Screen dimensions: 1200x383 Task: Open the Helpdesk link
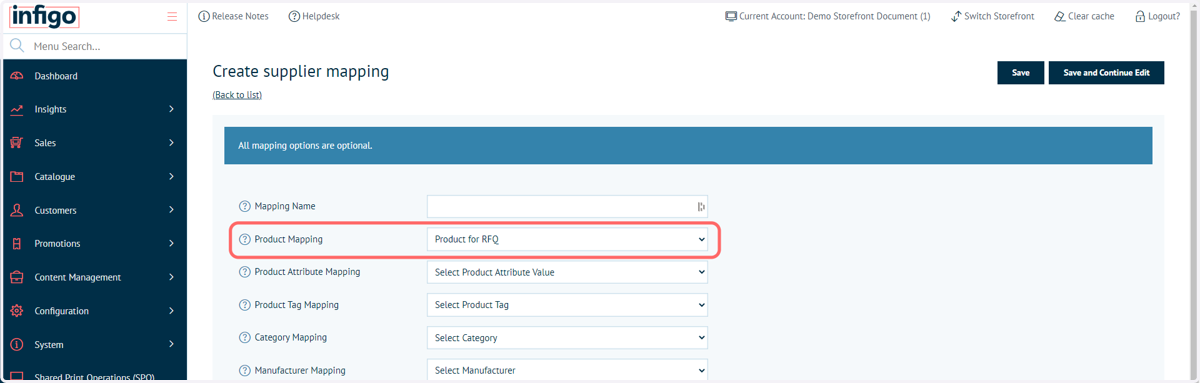pos(321,16)
